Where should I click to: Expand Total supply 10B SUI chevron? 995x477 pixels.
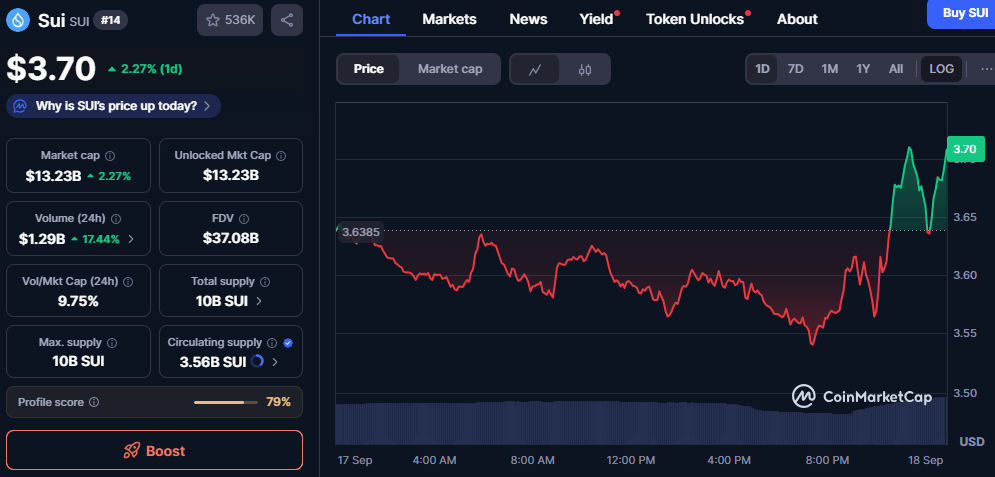click(x=260, y=301)
